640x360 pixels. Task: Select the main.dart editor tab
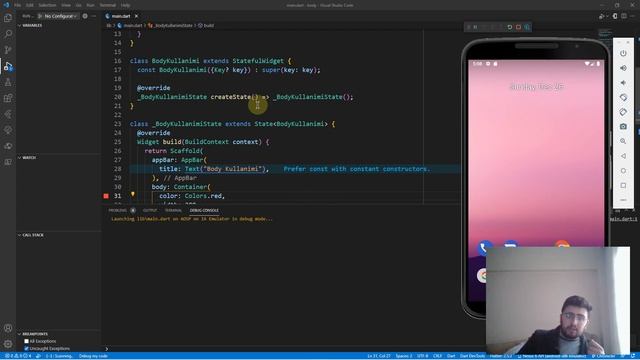121,16
